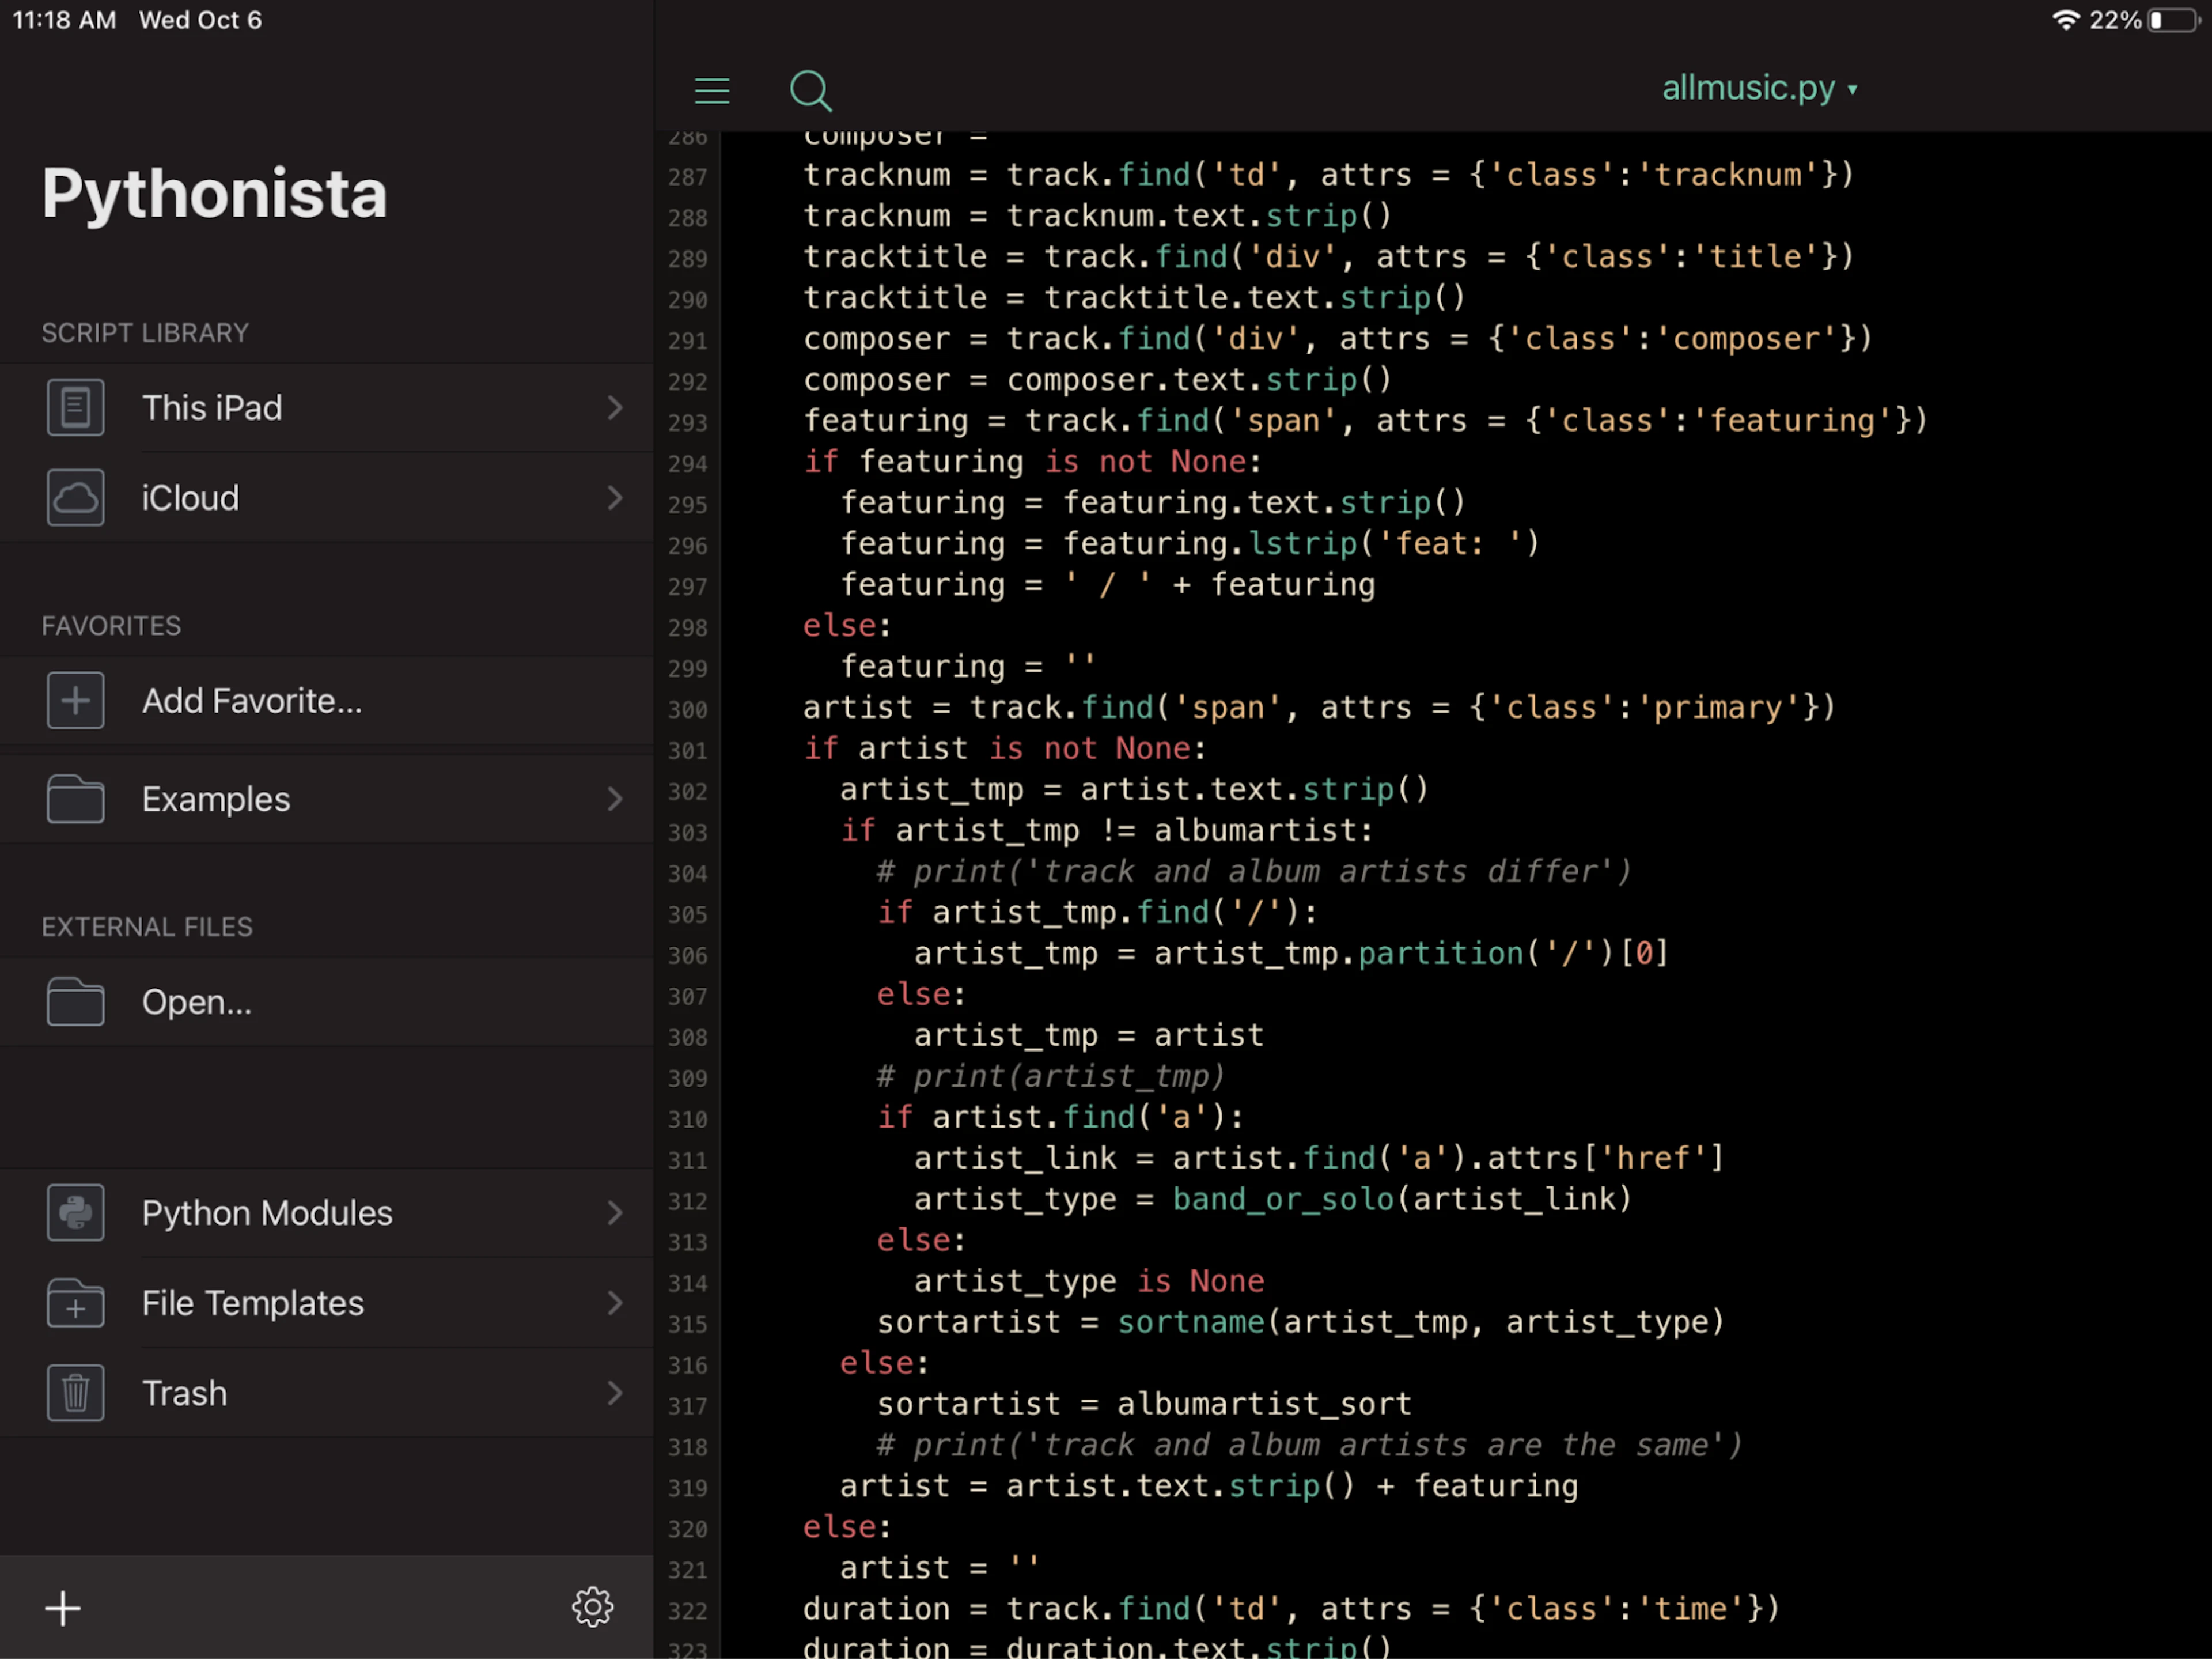This screenshot has height=1660, width=2212.
Task: Place cursor on 'composer = composer.text.strip()' line
Action: (1097, 380)
